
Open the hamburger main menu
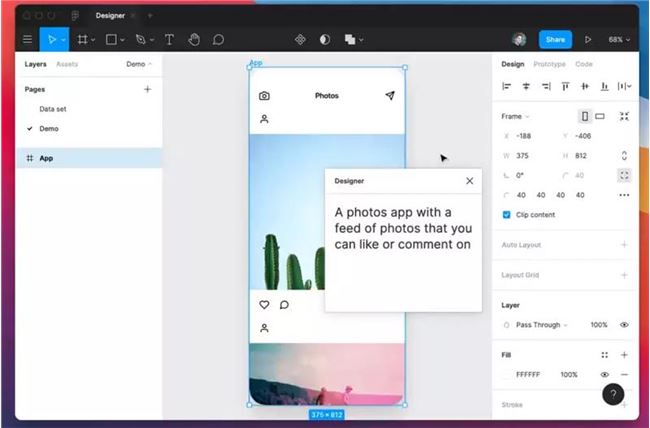coord(27,39)
